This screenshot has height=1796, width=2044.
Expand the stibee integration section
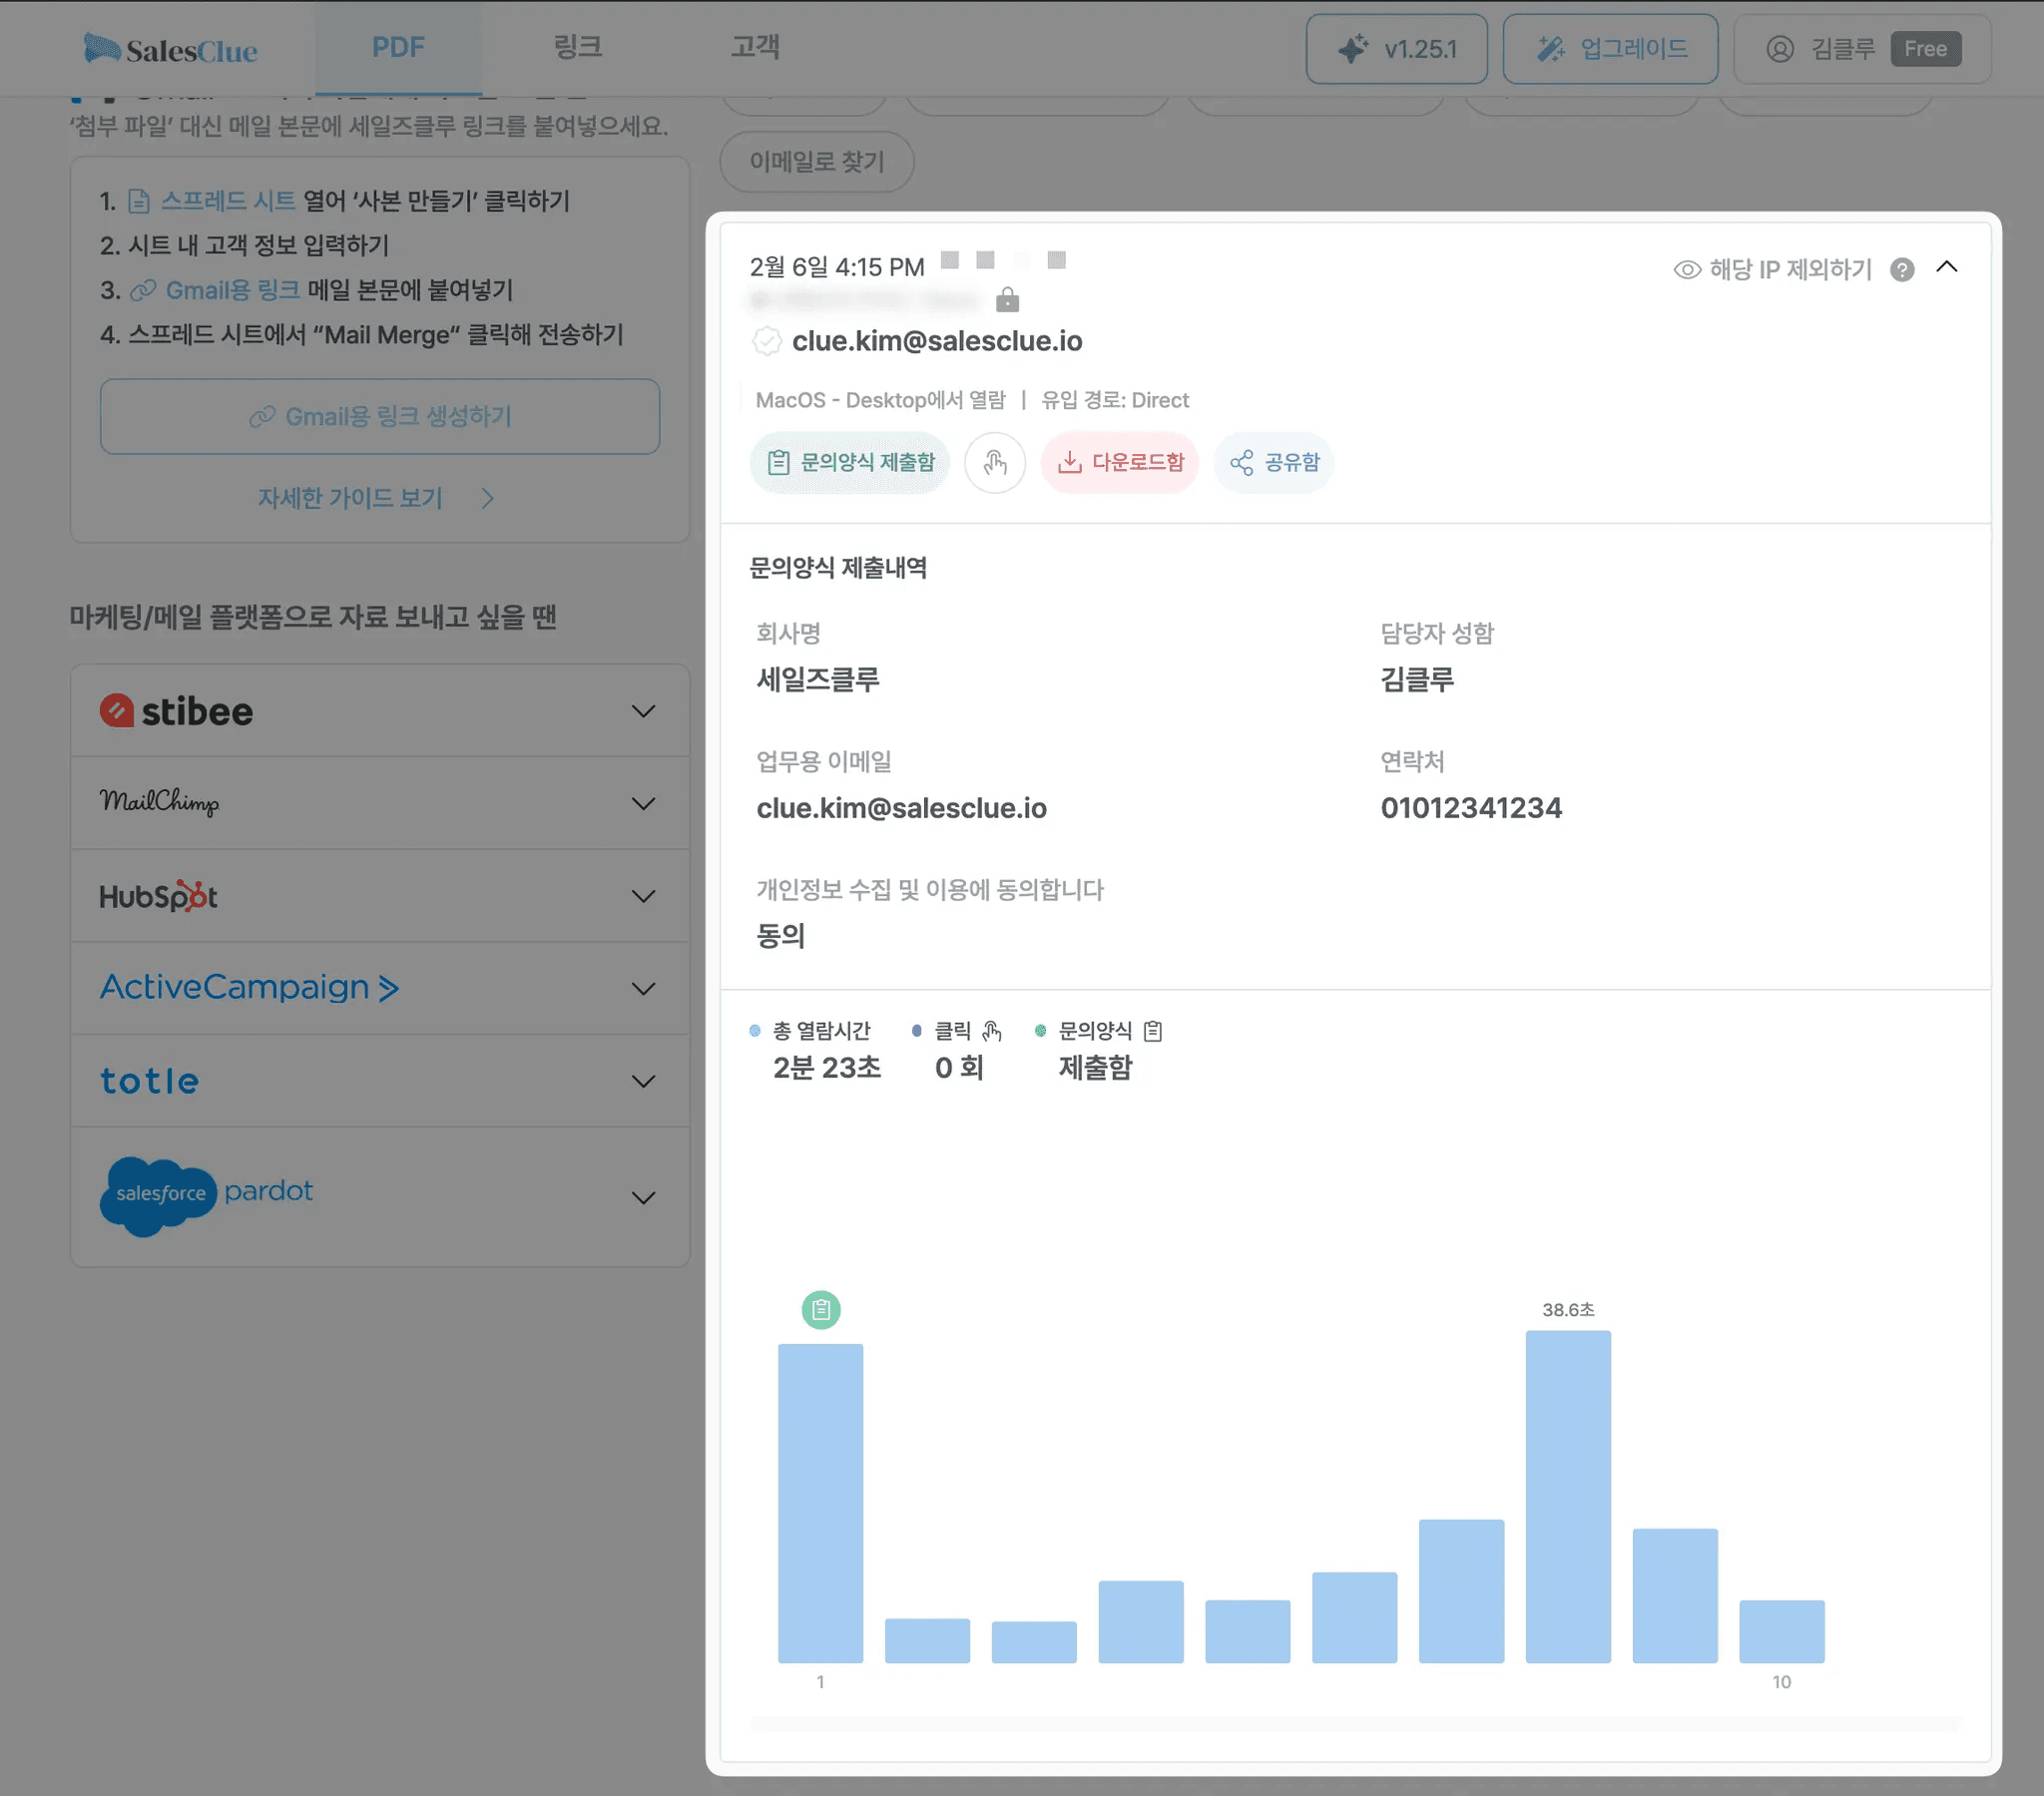coord(644,710)
